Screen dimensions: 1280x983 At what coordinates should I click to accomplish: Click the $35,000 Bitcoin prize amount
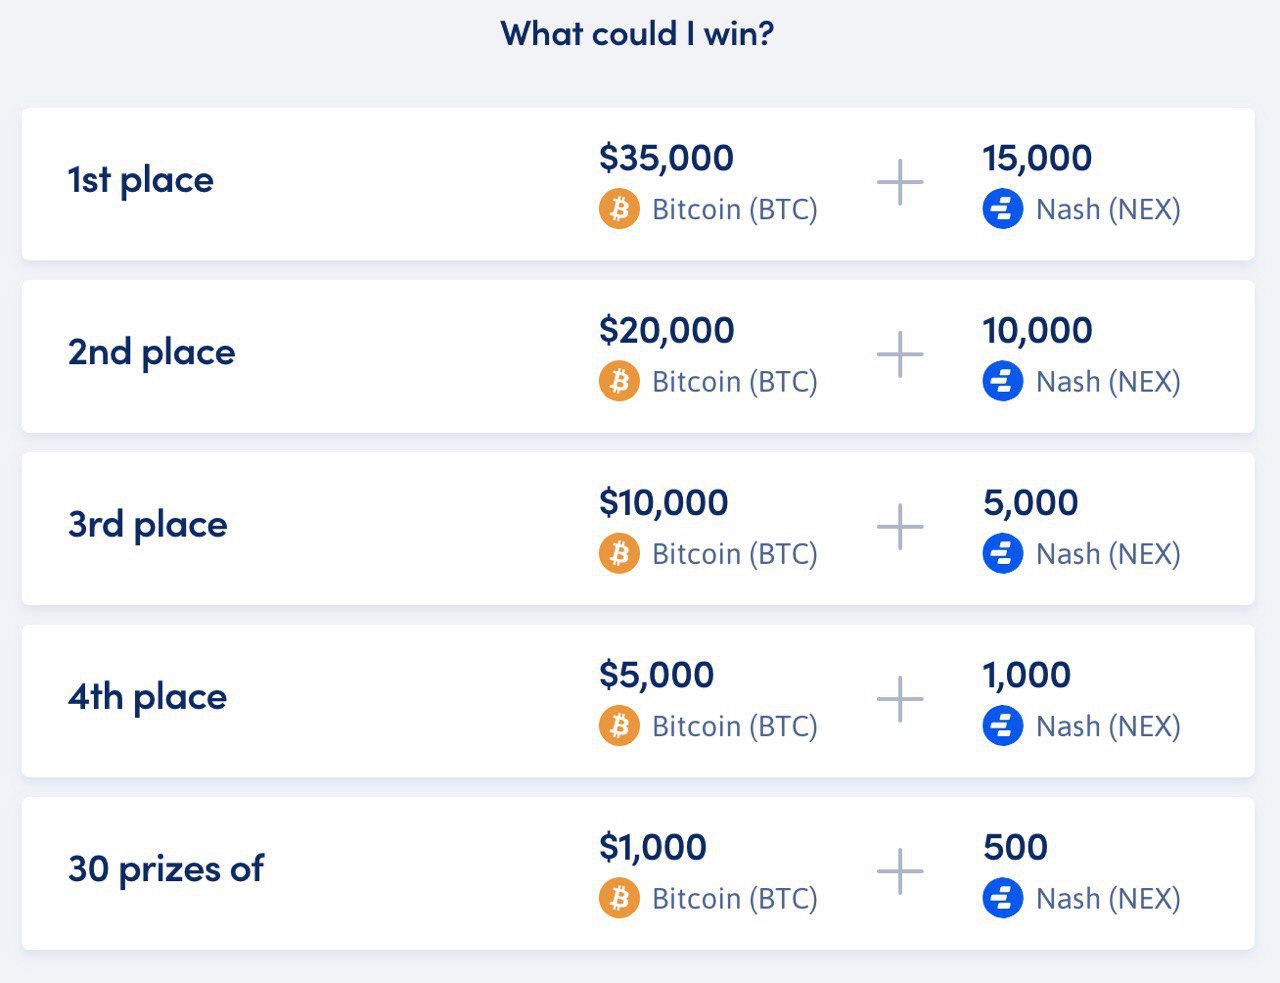click(x=666, y=157)
